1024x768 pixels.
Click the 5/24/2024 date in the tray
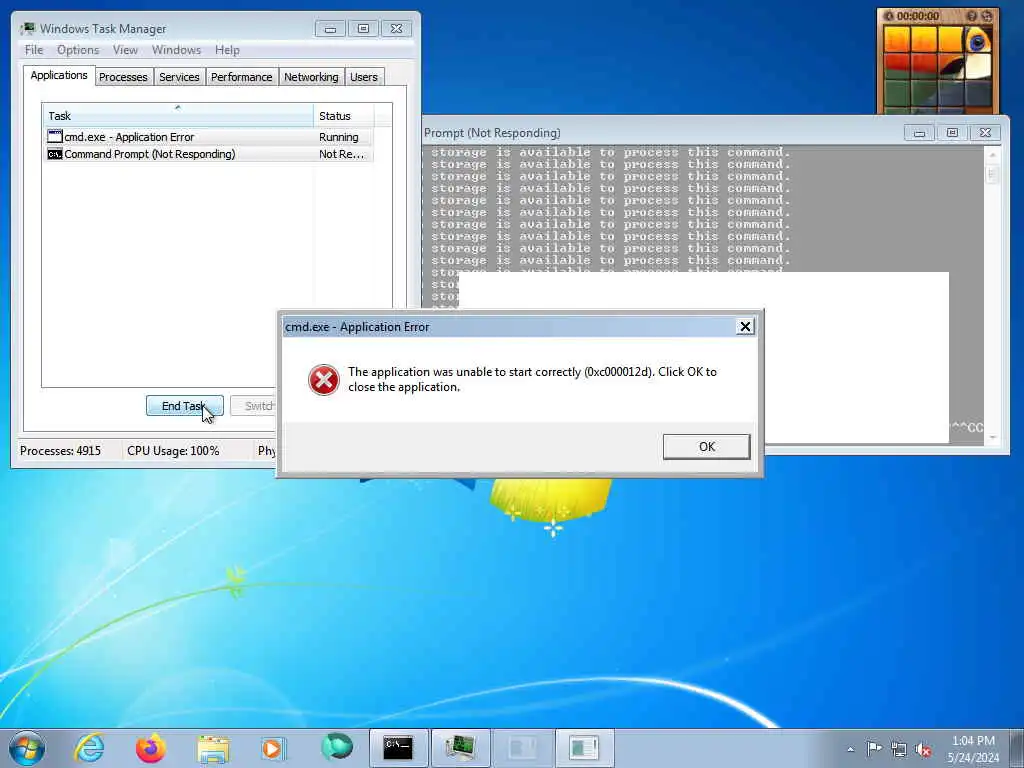click(x=973, y=758)
